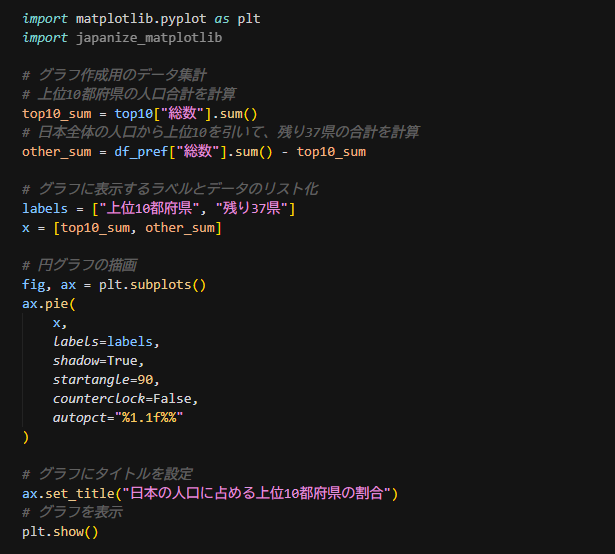Click the line 'fig, ax = plt.subplots()'
The height and width of the screenshot is (554, 615).
(114, 284)
